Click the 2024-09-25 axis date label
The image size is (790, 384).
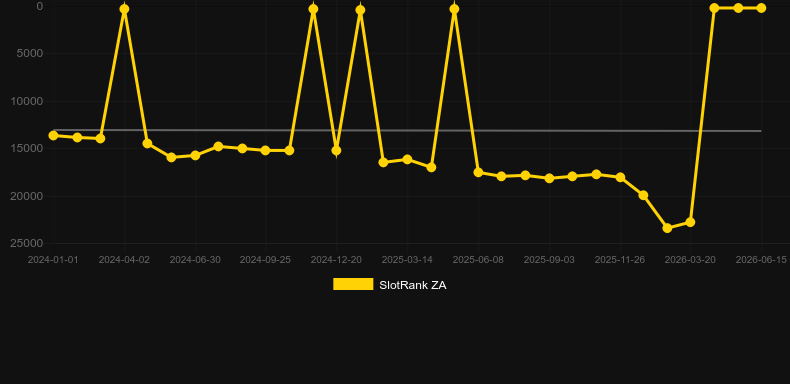click(265, 260)
